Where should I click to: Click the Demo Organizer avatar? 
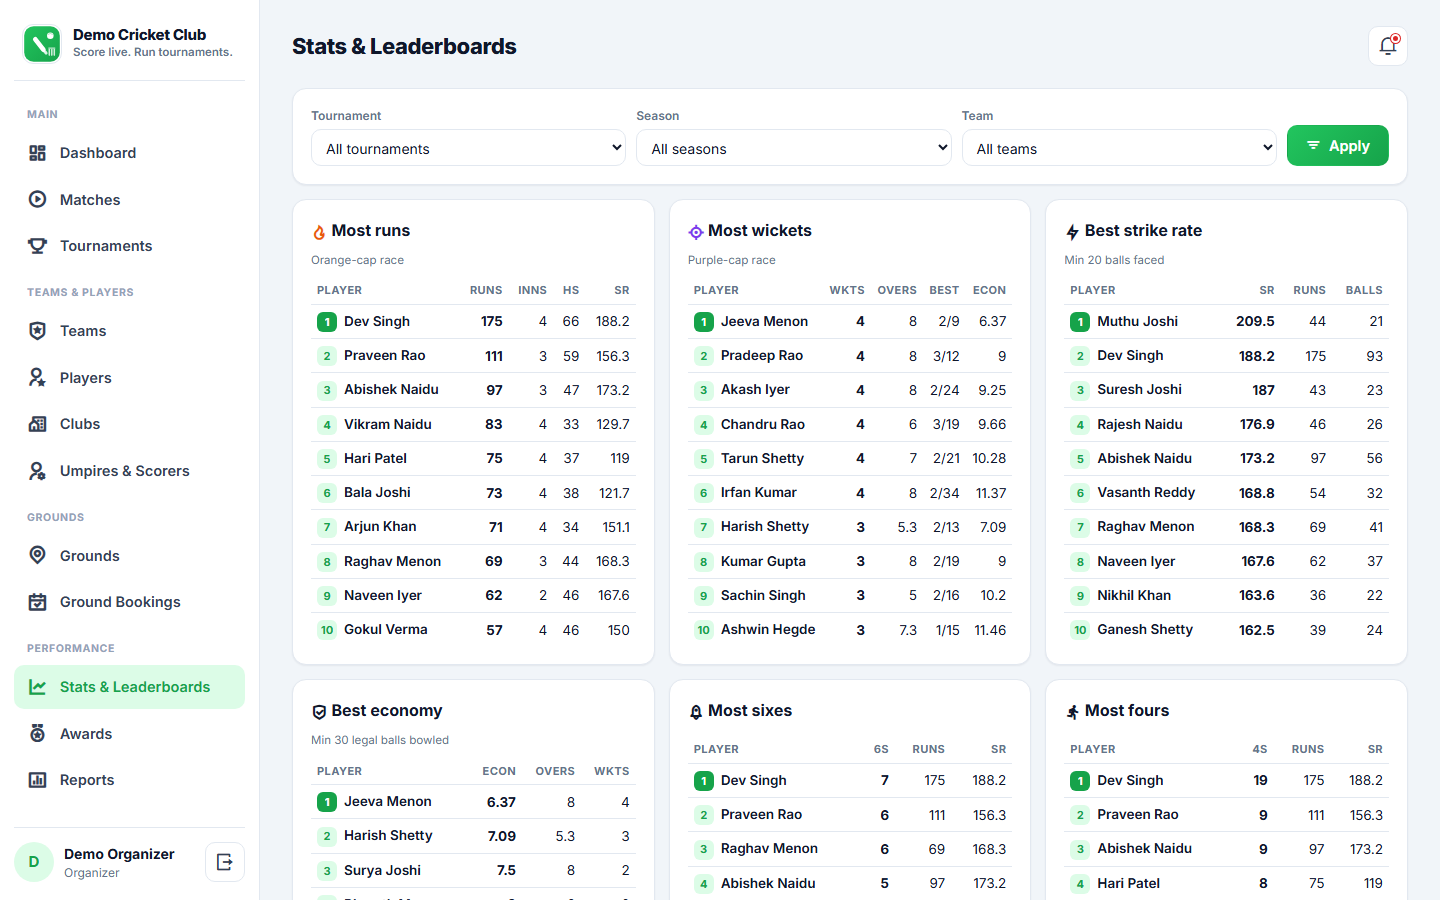(x=34, y=862)
